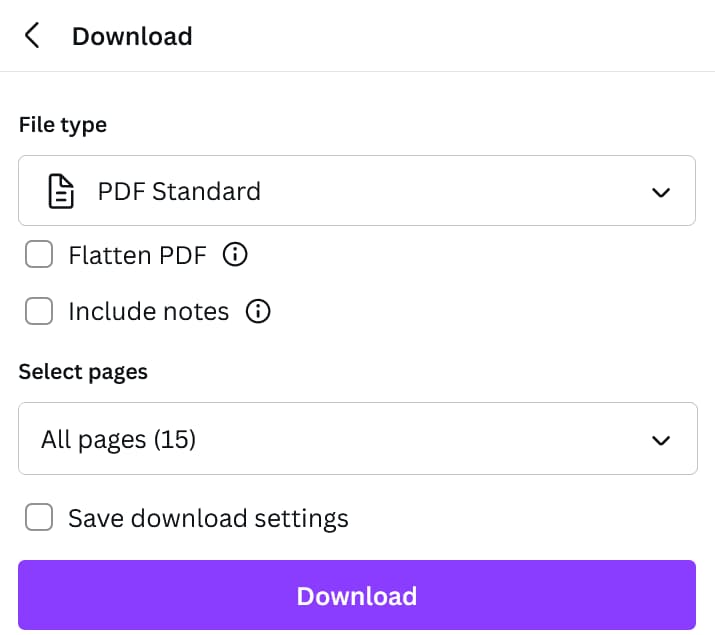Click the All pages (15) text
715x635 pixels.
click(118, 439)
